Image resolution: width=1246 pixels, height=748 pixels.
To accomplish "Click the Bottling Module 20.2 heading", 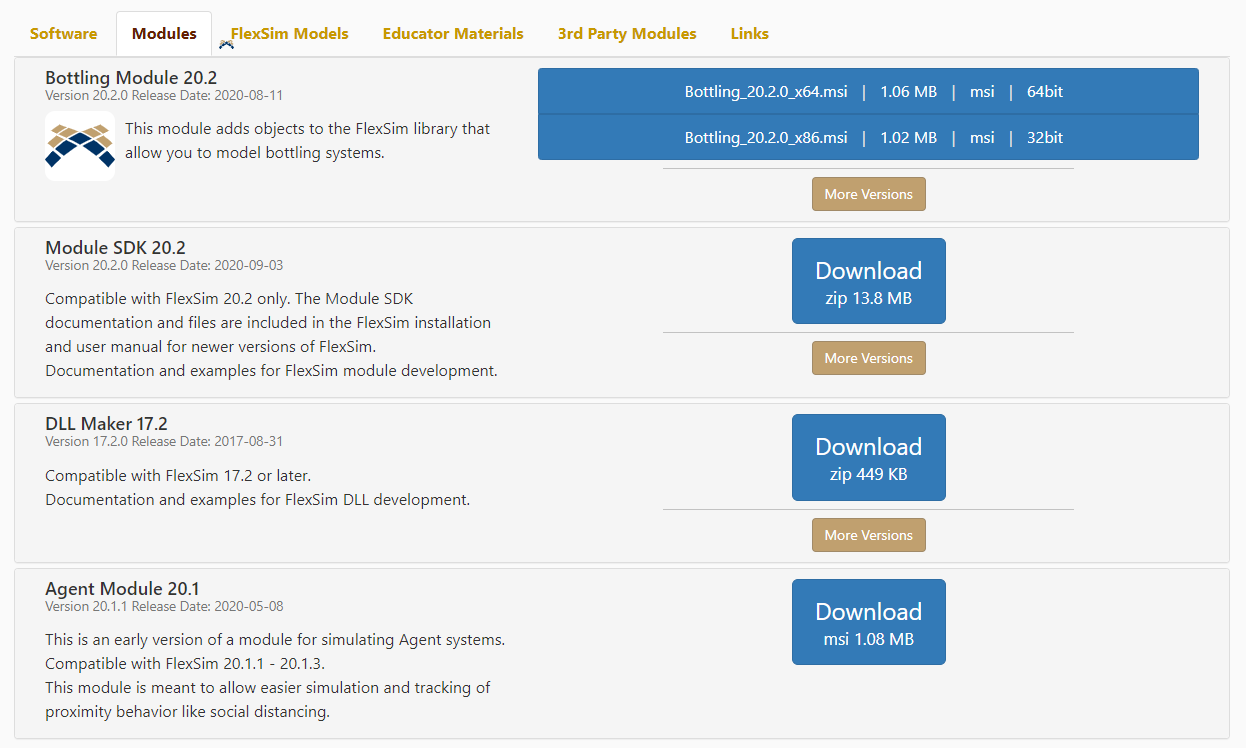I will tap(131, 78).
